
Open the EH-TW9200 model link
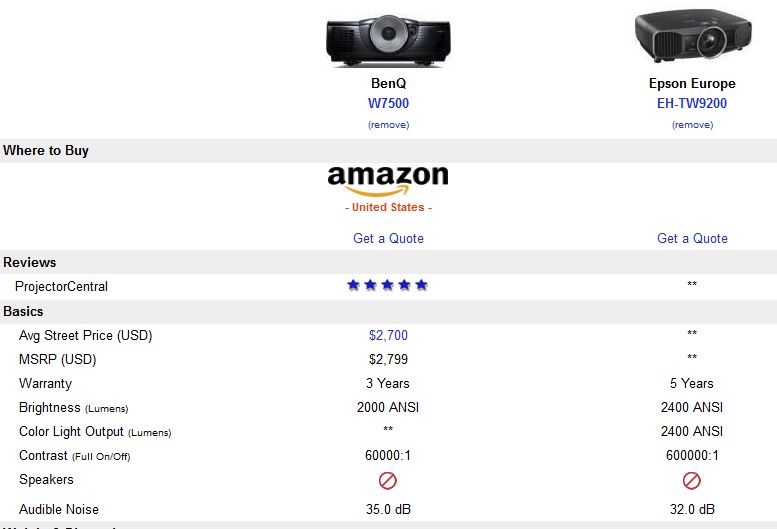point(692,103)
